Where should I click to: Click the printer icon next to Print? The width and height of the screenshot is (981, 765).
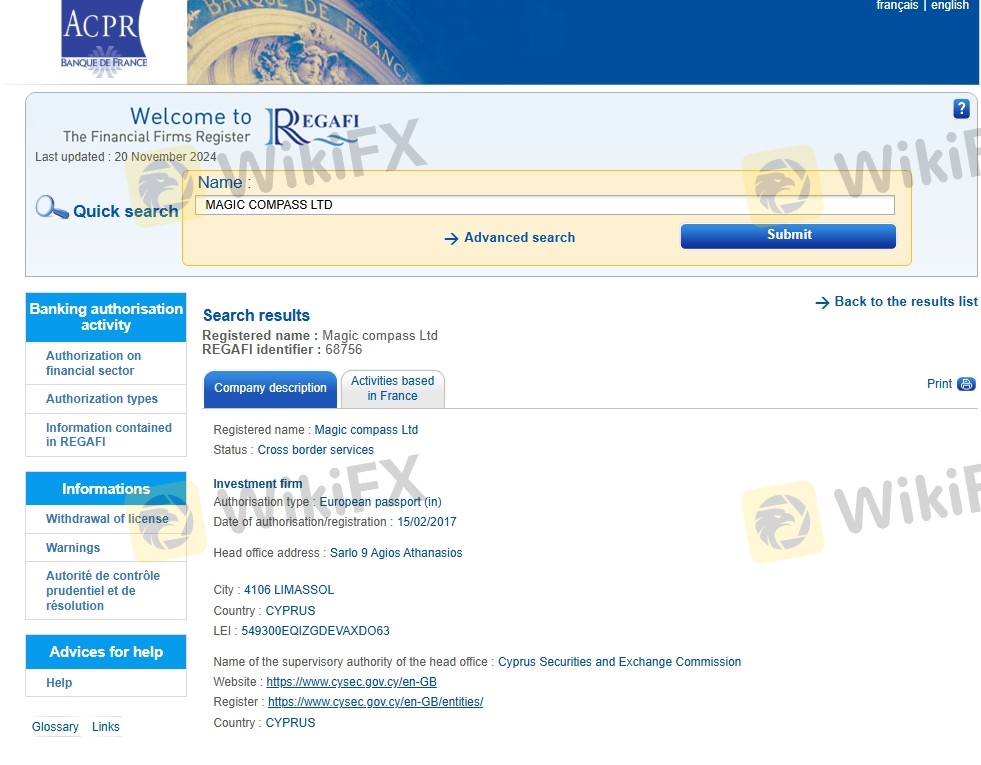coord(966,384)
